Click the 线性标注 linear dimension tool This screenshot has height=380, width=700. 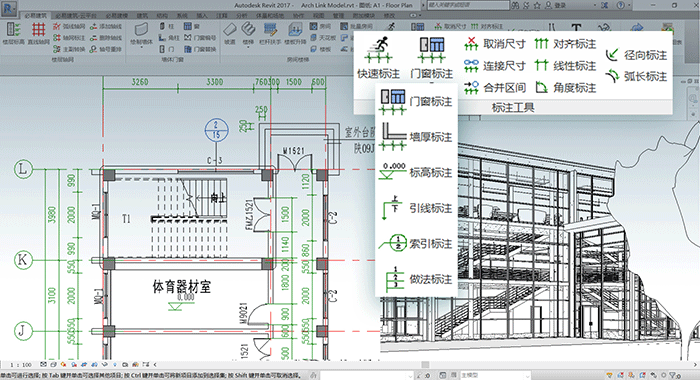[x=565, y=66]
